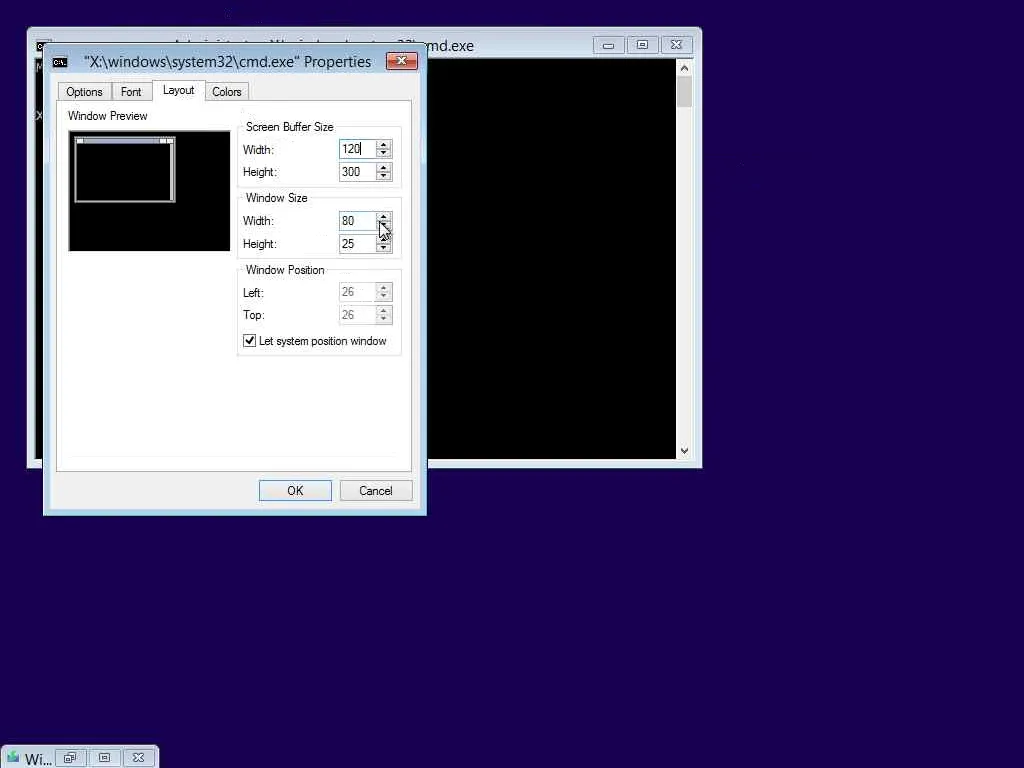The image size is (1024, 768).
Task: Open the Font tab
Action: pos(131,92)
